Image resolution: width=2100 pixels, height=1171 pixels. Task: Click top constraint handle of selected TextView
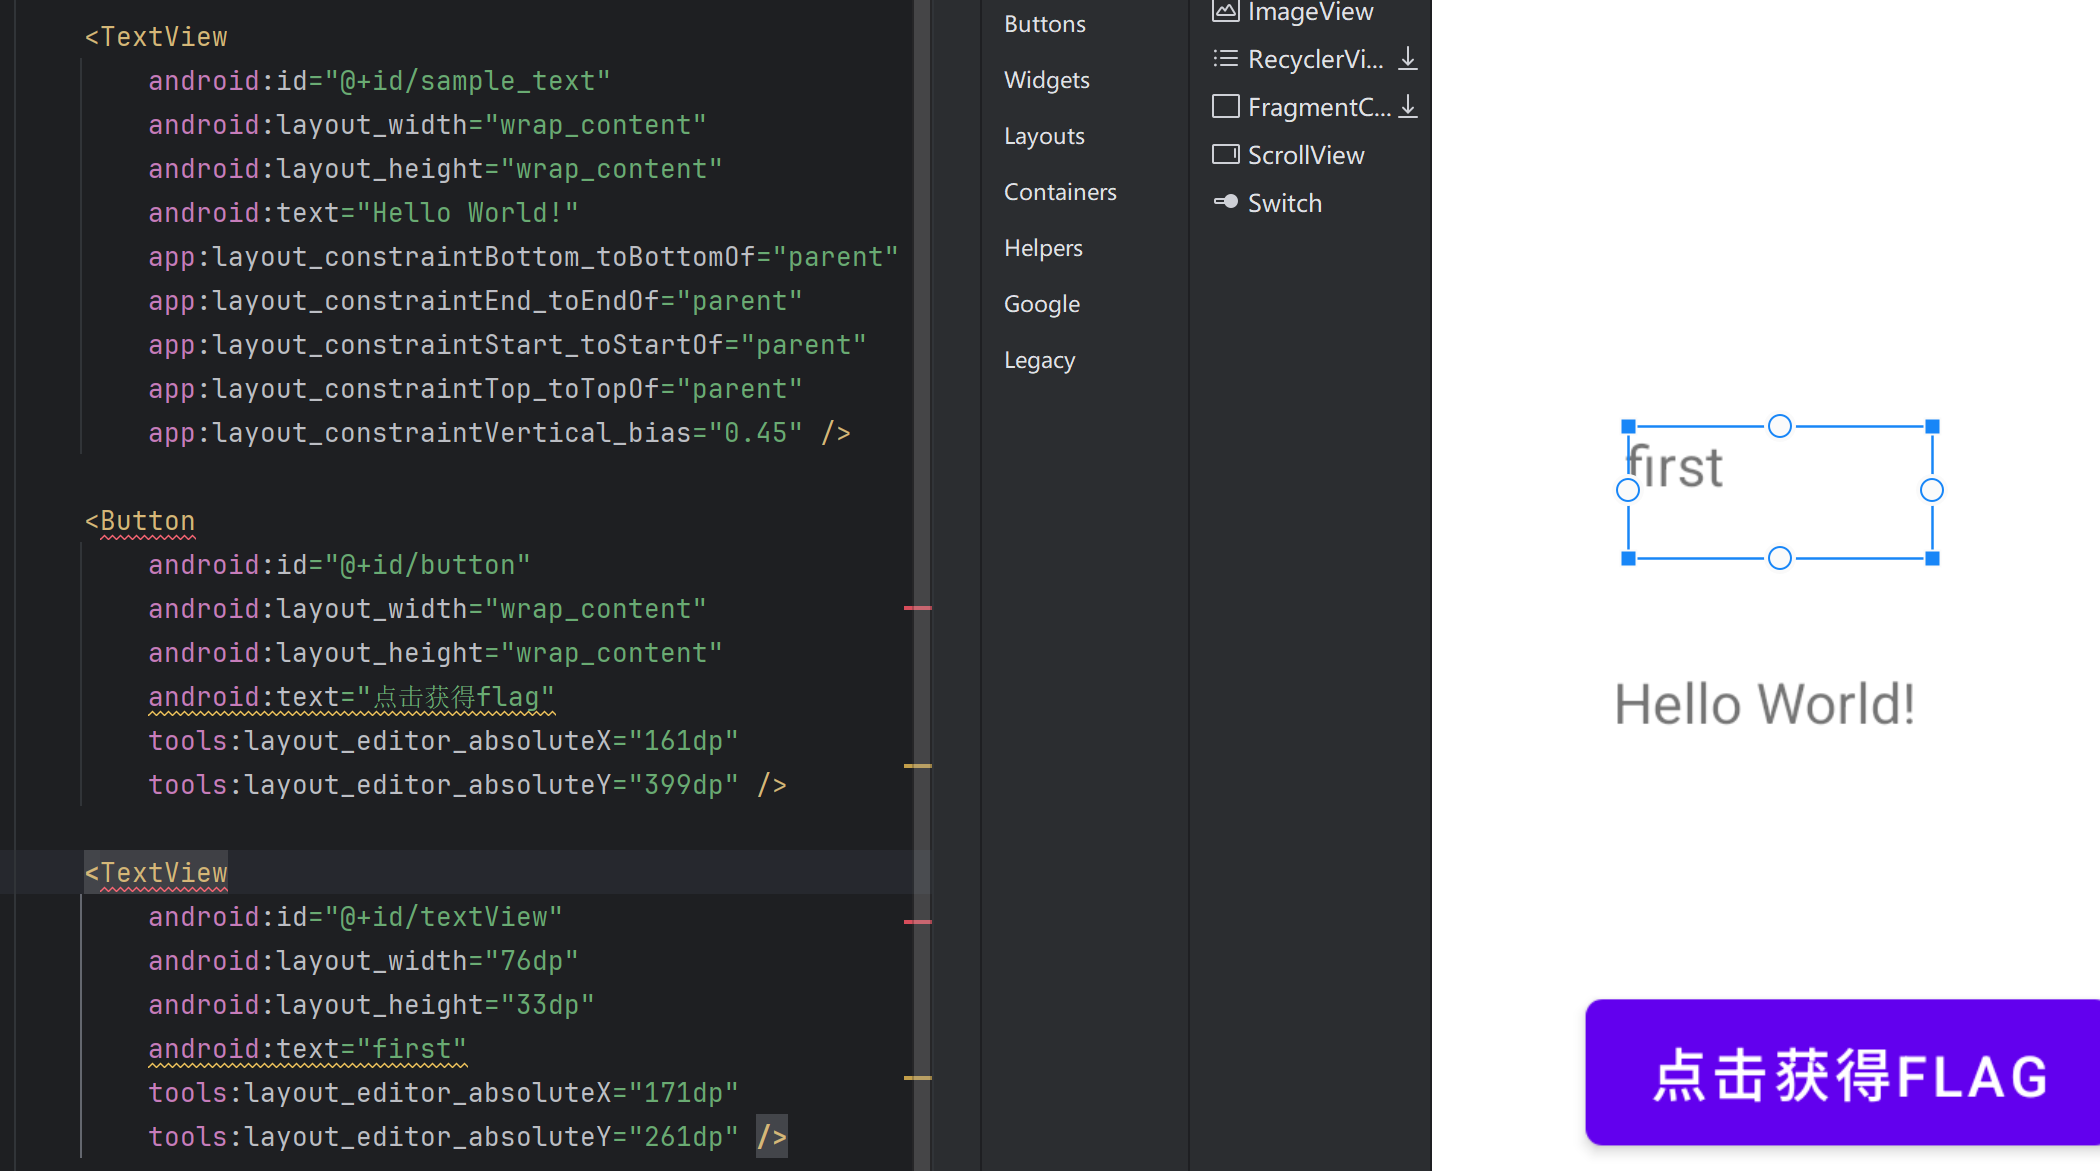[1779, 427]
